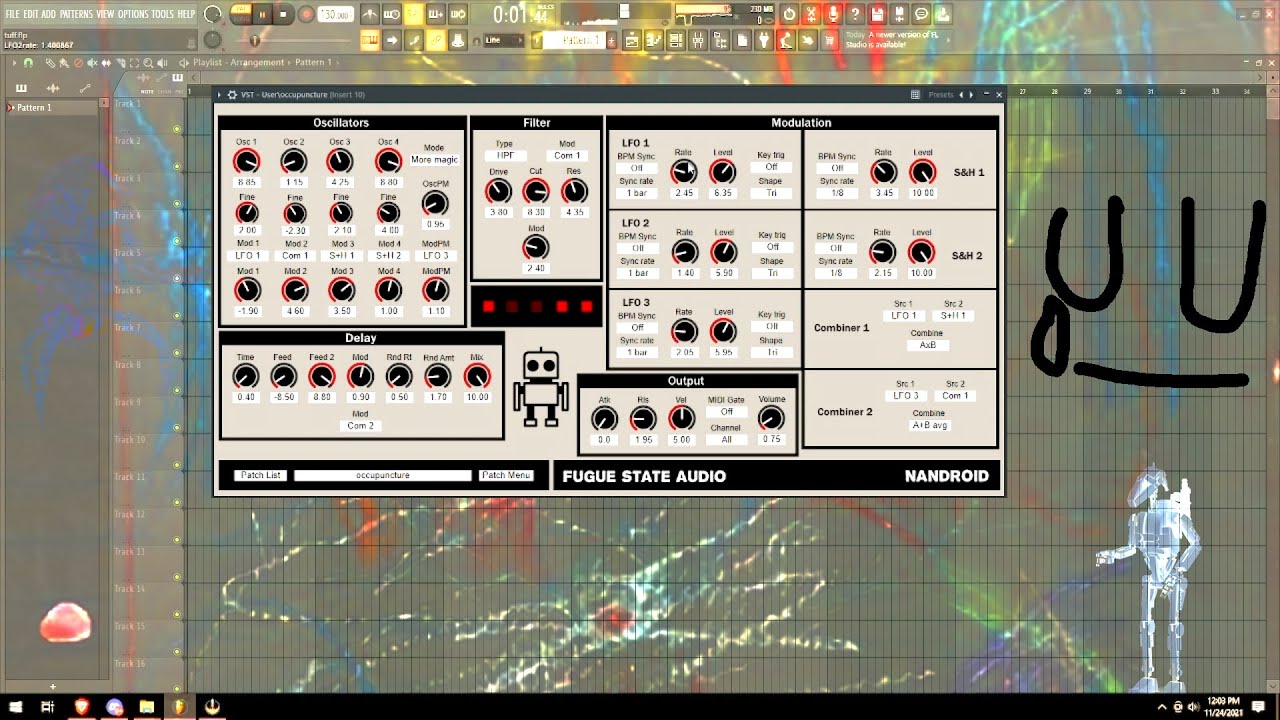Toggle LFO 2 Key trig Off

[772, 247]
